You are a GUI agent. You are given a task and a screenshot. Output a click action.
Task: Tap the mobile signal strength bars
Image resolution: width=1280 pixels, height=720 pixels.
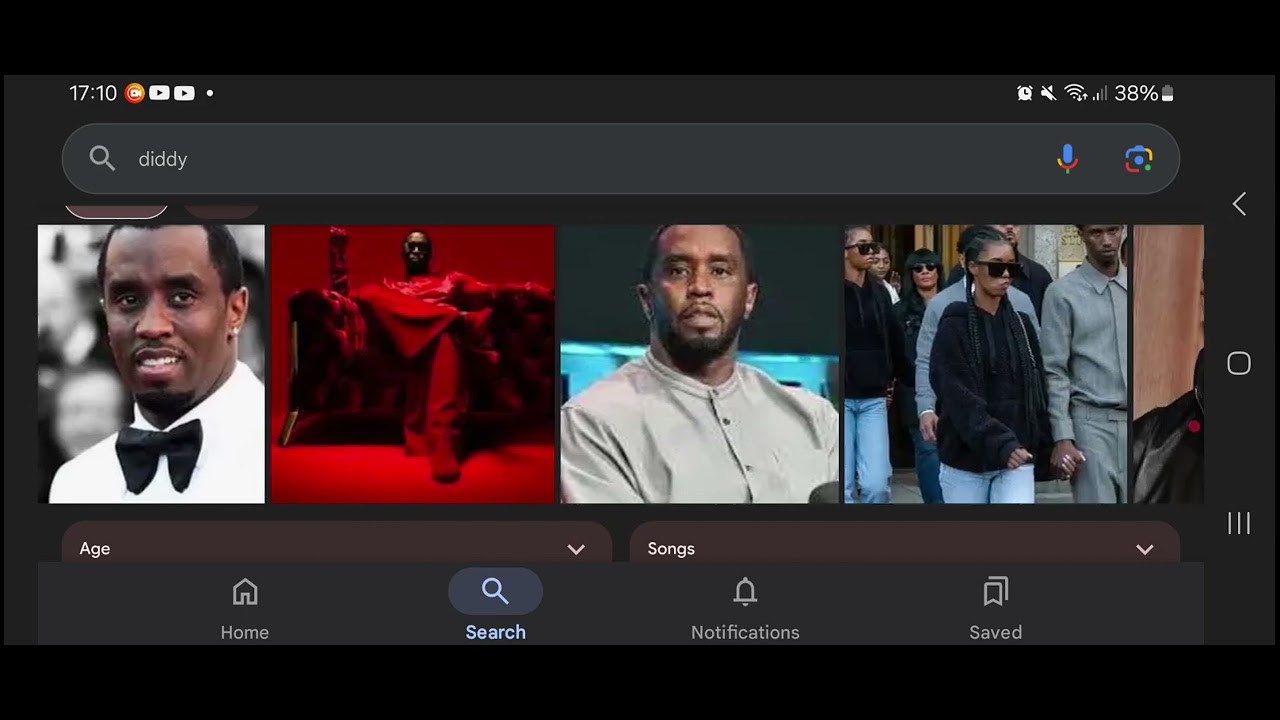(1100, 93)
